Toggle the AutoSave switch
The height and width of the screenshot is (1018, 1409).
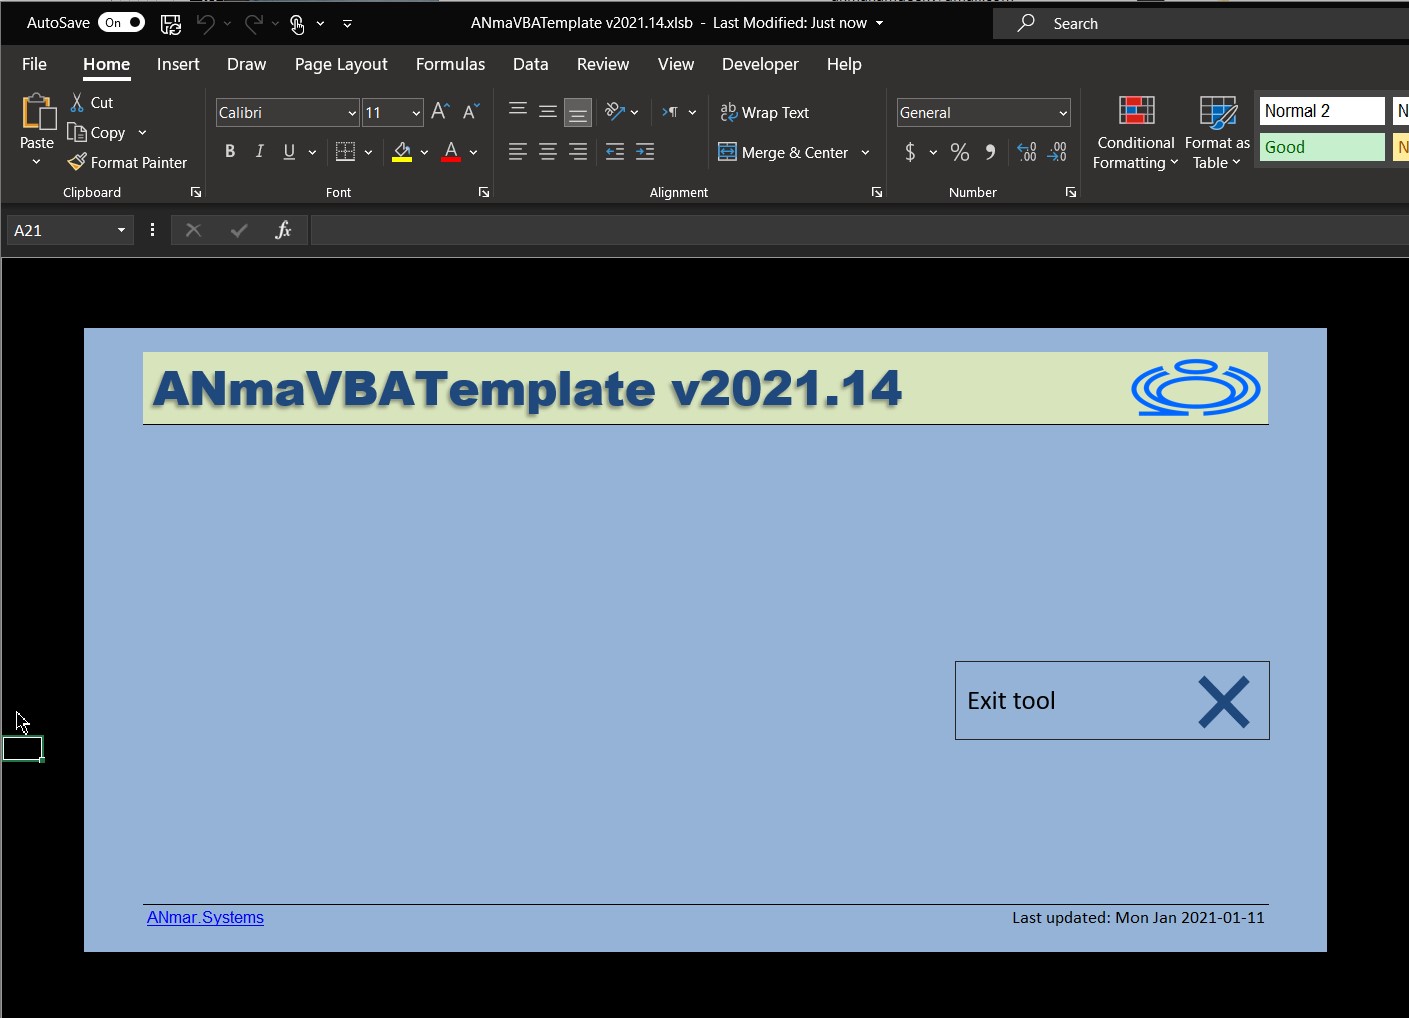(122, 22)
